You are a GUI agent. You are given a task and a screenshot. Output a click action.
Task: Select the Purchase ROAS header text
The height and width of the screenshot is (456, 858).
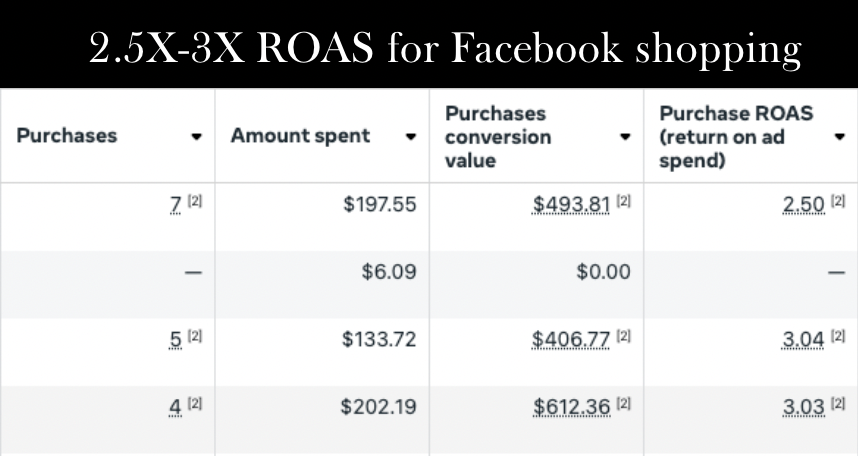(x=736, y=137)
